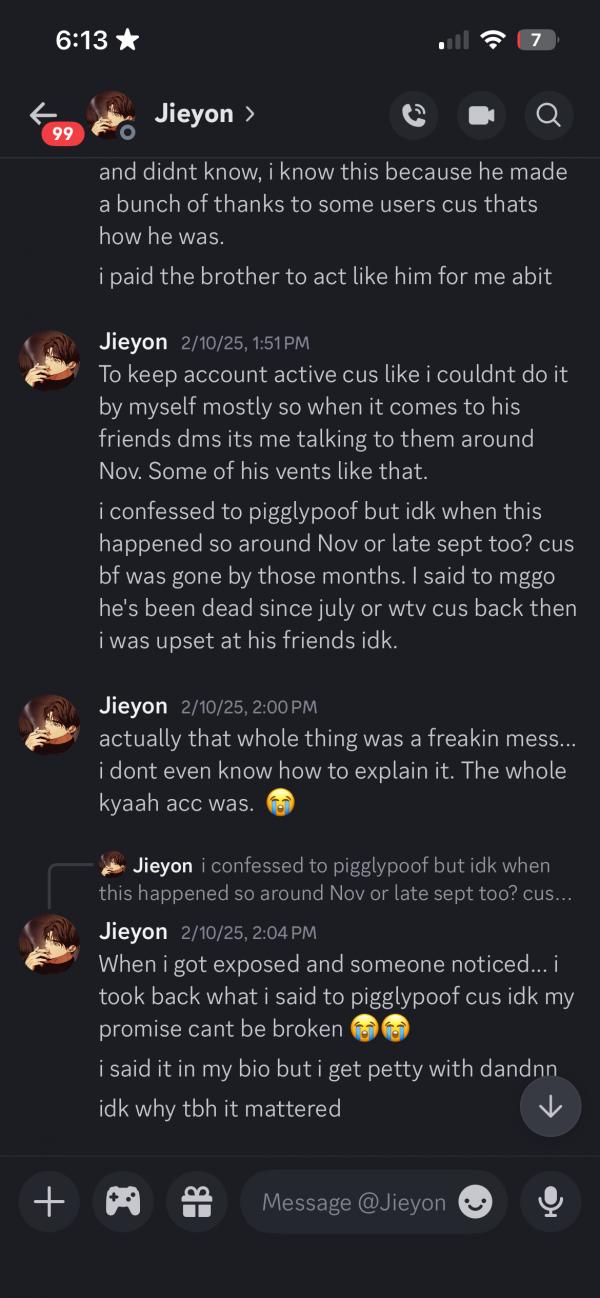Tap the battery indicator in status bar
Image resolution: width=600 pixels, height=1298 pixels.
537,40
